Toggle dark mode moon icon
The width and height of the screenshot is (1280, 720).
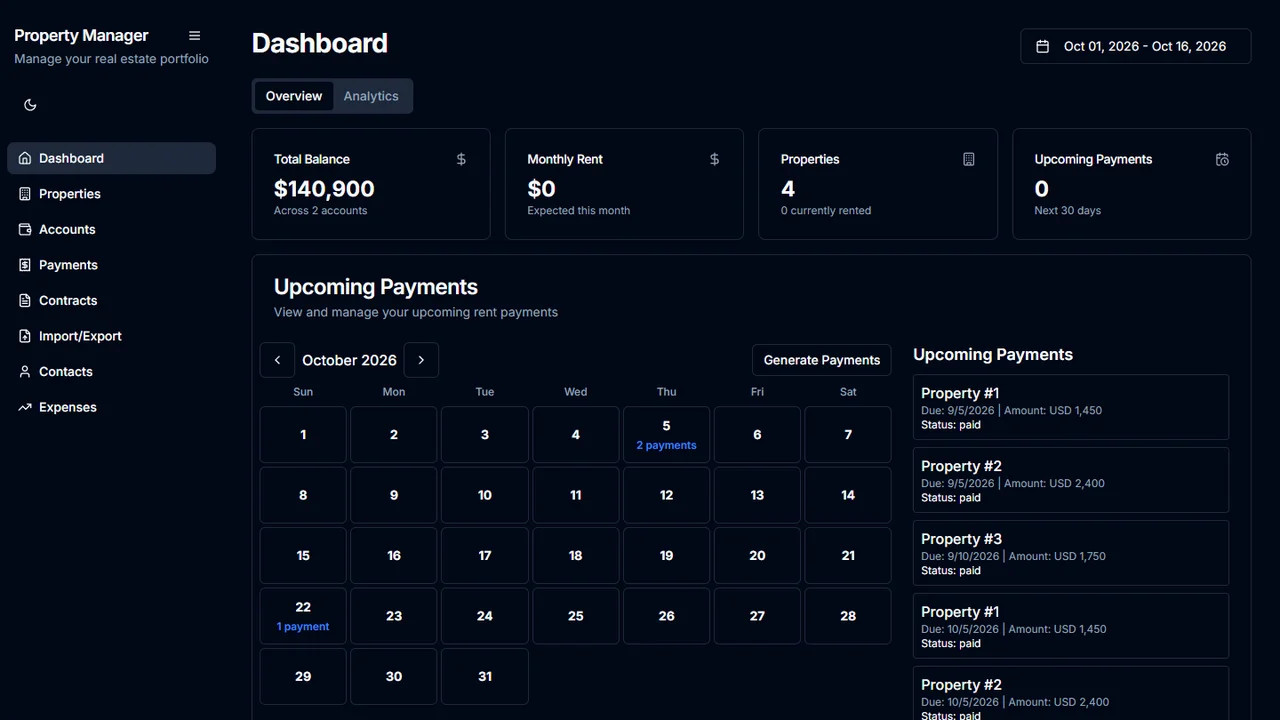coord(30,105)
